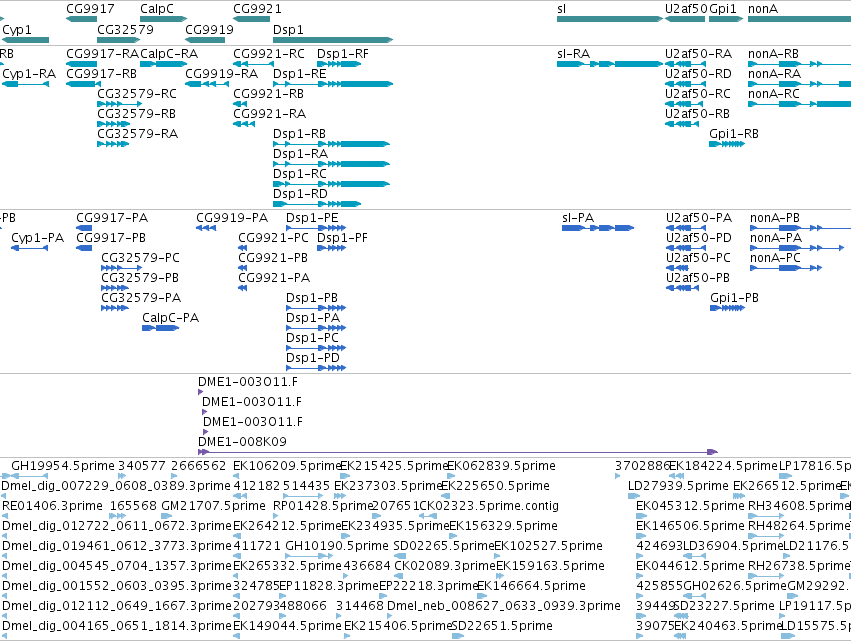
Task: Click the Dsp1-RD transcript
Action: (317, 204)
